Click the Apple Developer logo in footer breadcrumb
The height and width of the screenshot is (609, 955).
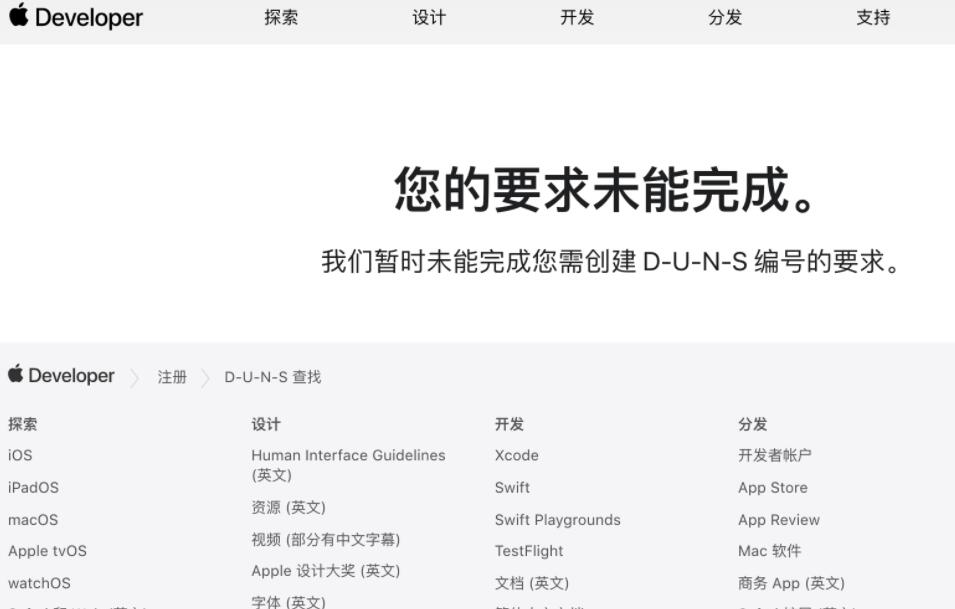coord(61,375)
